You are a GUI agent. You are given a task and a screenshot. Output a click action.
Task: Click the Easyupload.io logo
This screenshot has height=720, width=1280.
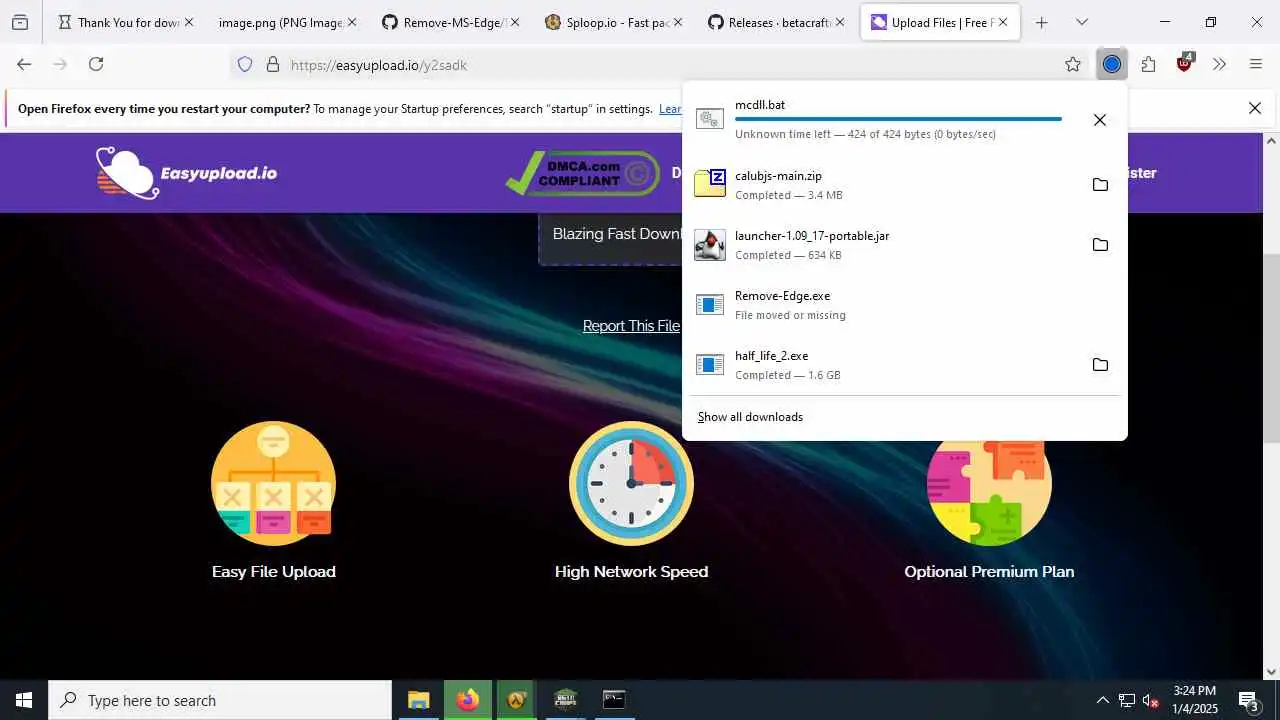(186, 173)
